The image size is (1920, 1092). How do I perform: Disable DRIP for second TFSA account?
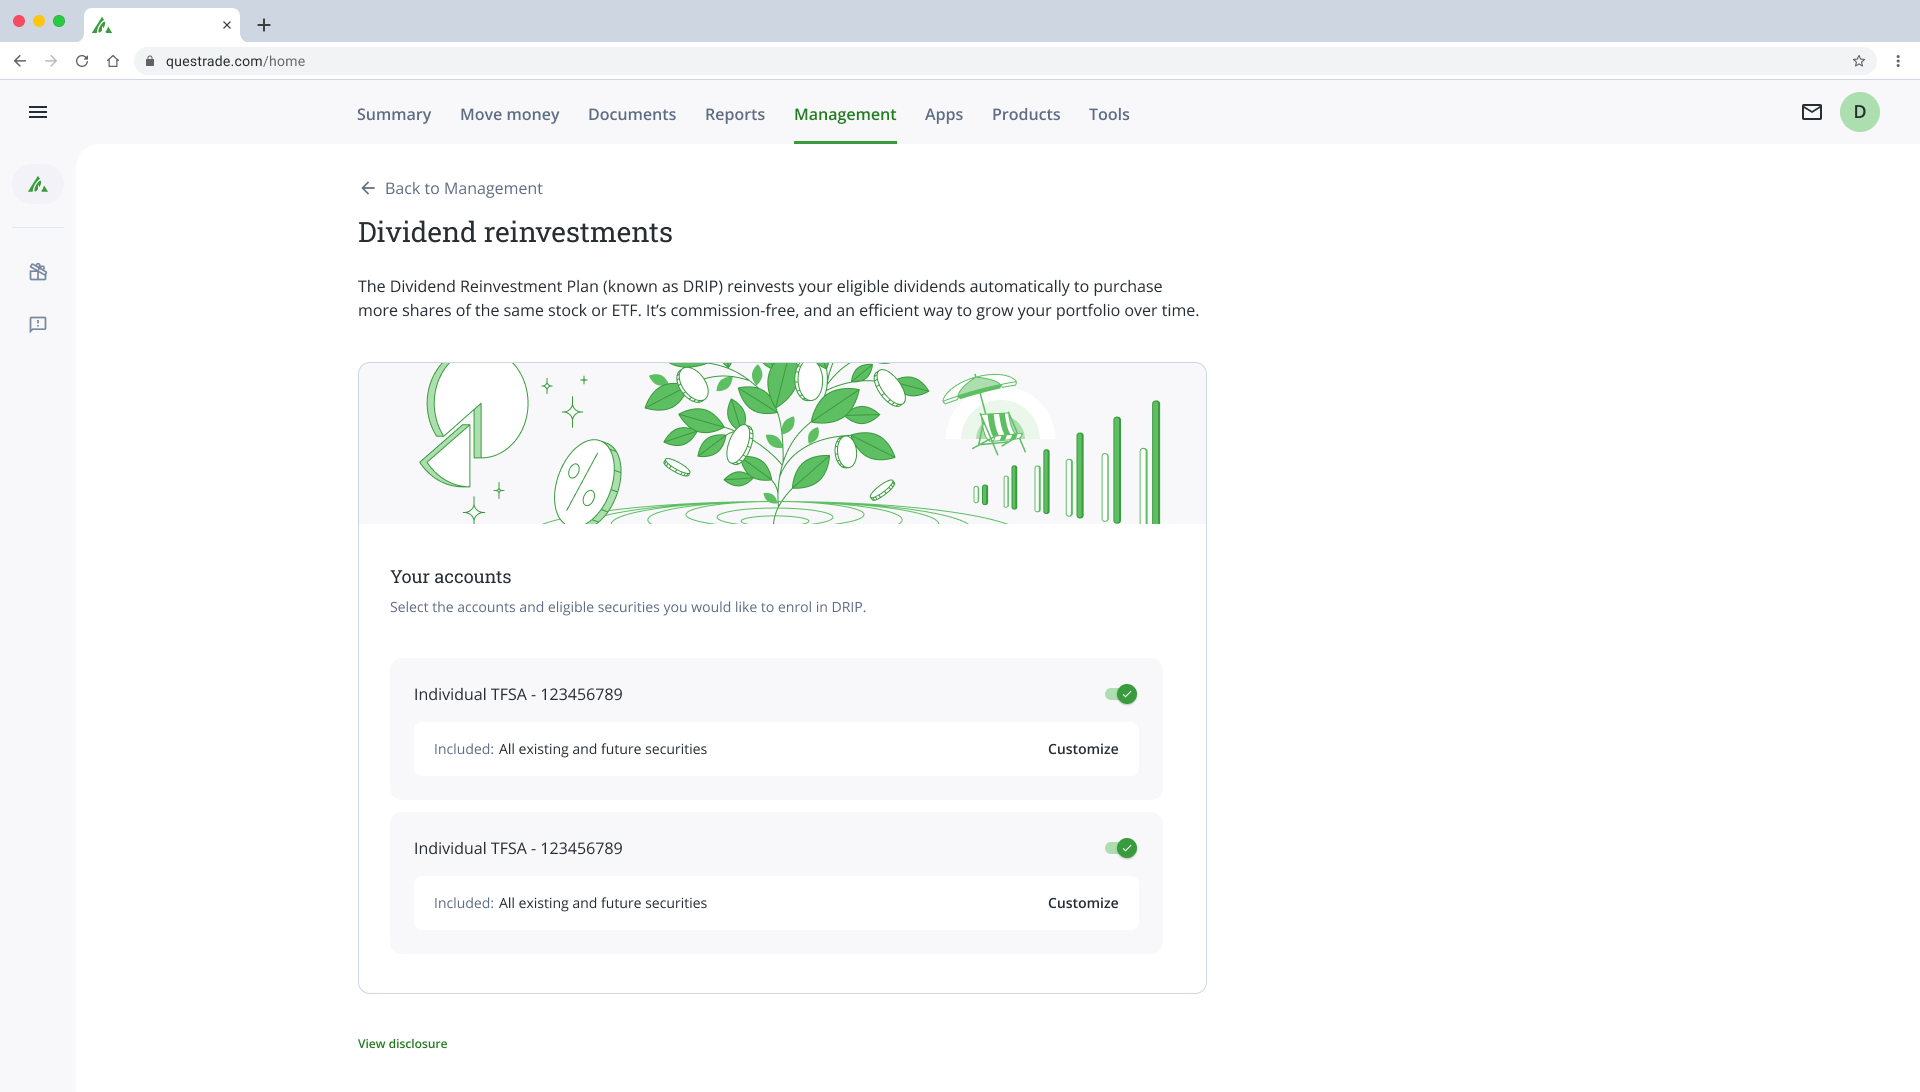tap(1121, 848)
